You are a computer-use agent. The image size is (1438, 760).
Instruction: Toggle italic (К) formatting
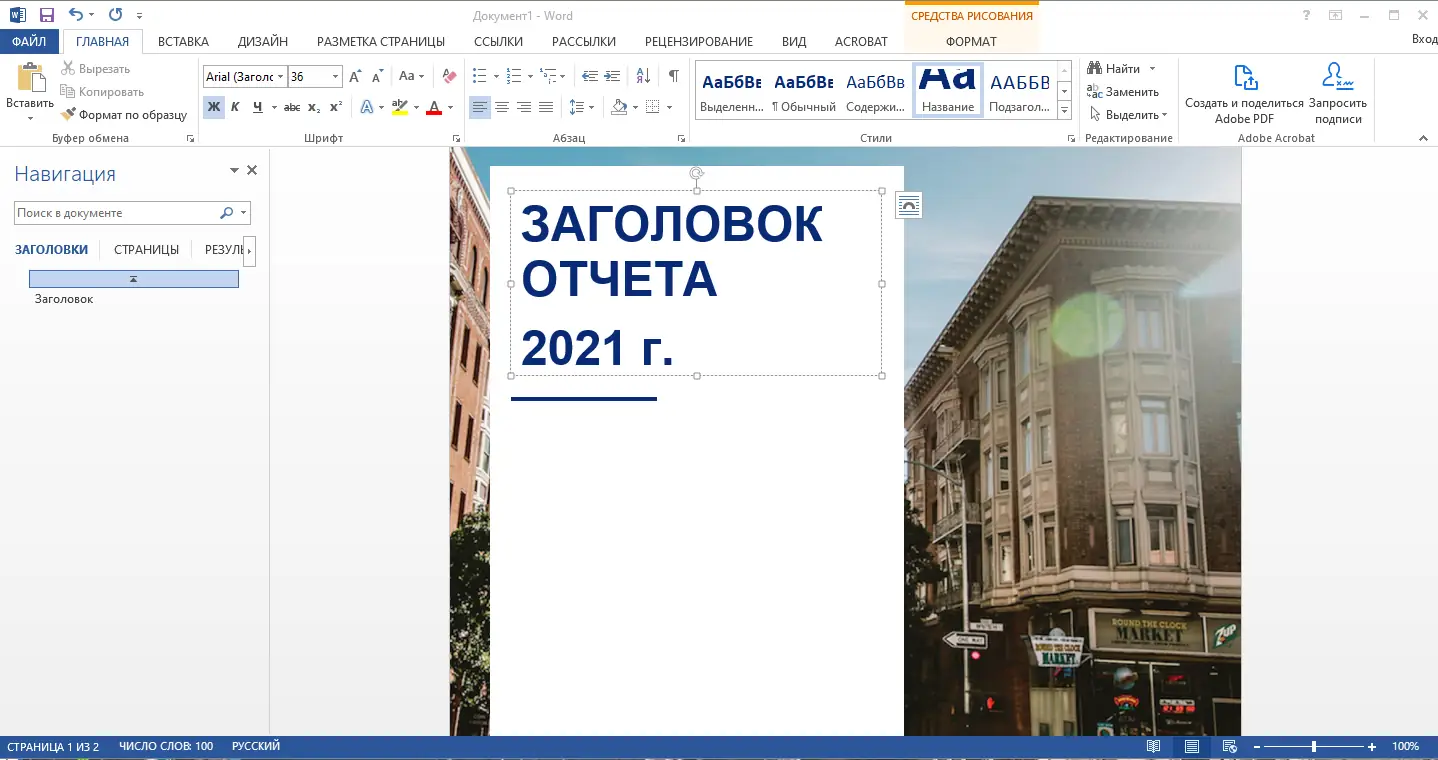click(235, 107)
